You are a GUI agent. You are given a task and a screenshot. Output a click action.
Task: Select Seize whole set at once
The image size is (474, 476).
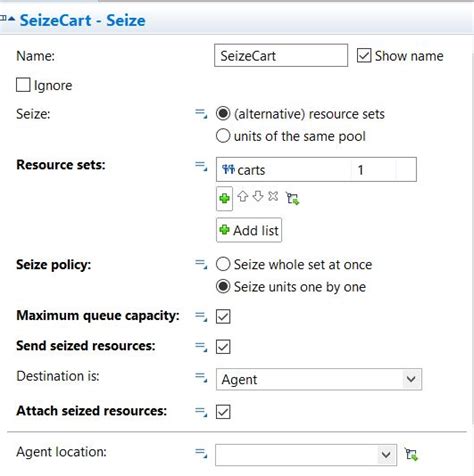223,264
